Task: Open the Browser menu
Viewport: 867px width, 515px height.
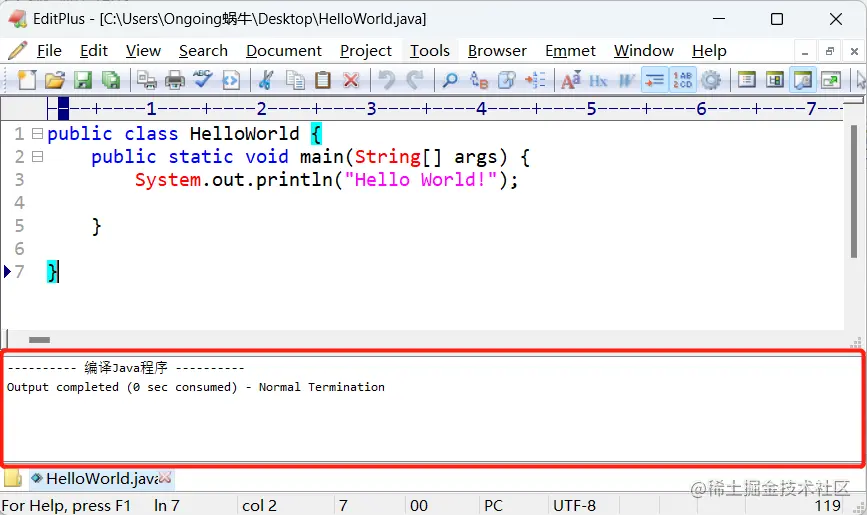Action: point(497,51)
